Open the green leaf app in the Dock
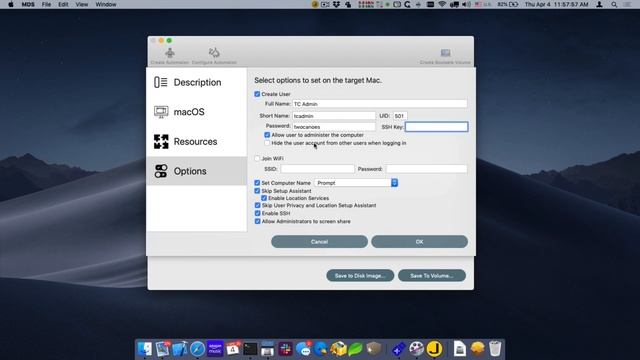 pyautogui.click(x=356, y=349)
